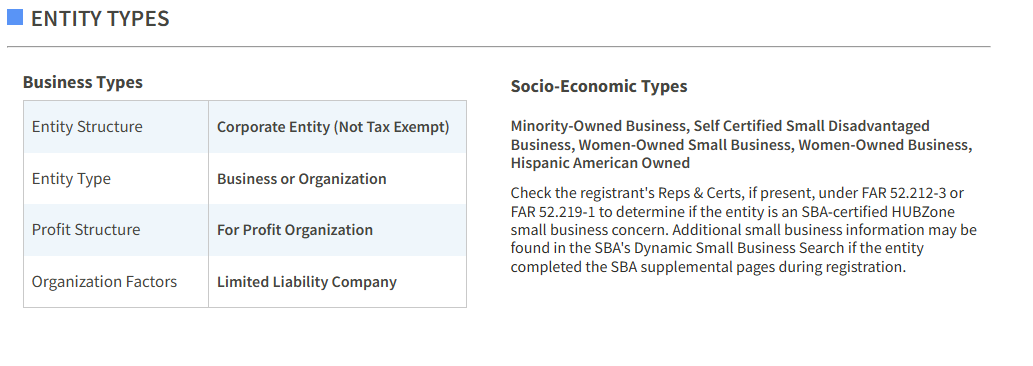Viewport: 1033px width, 366px height.
Task: Click the For Profit Organization value
Action: click(x=295, y=230)
